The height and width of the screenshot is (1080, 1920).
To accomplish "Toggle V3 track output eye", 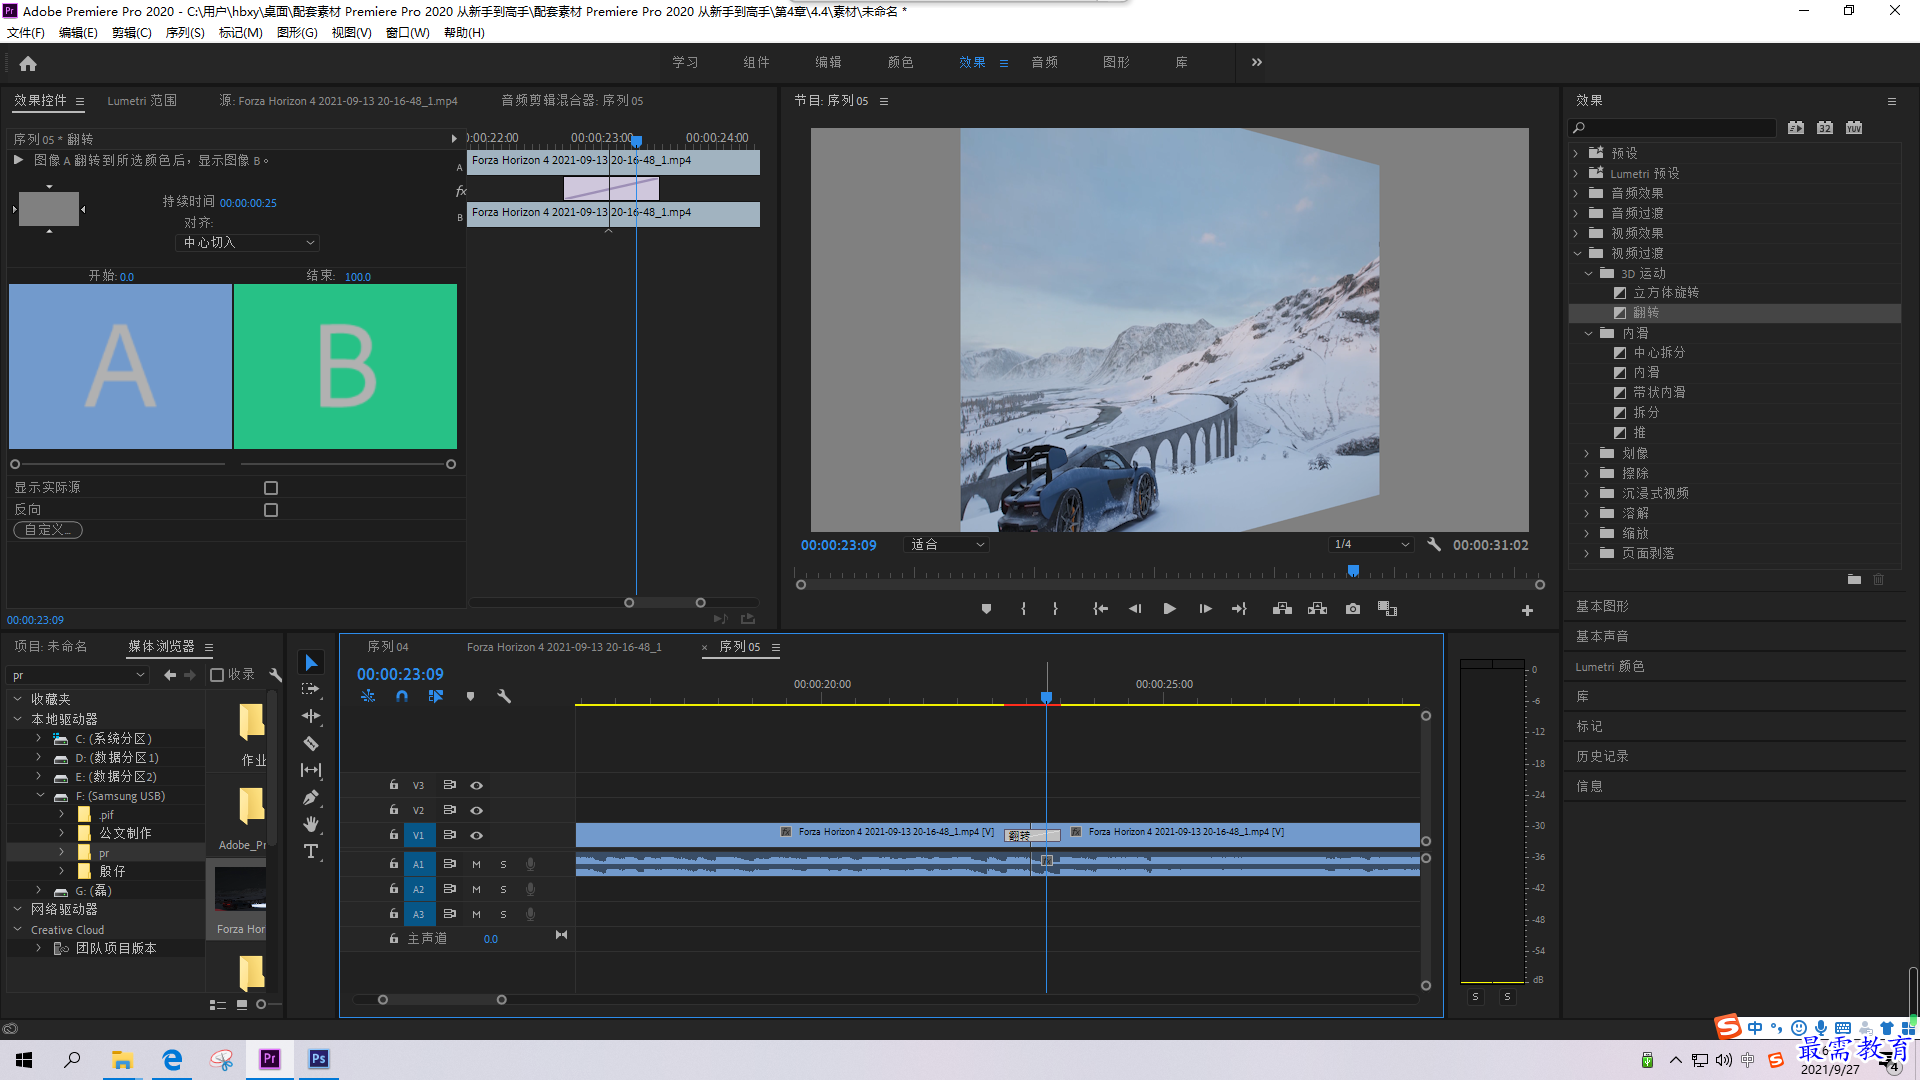I will [x=477, y=785].
